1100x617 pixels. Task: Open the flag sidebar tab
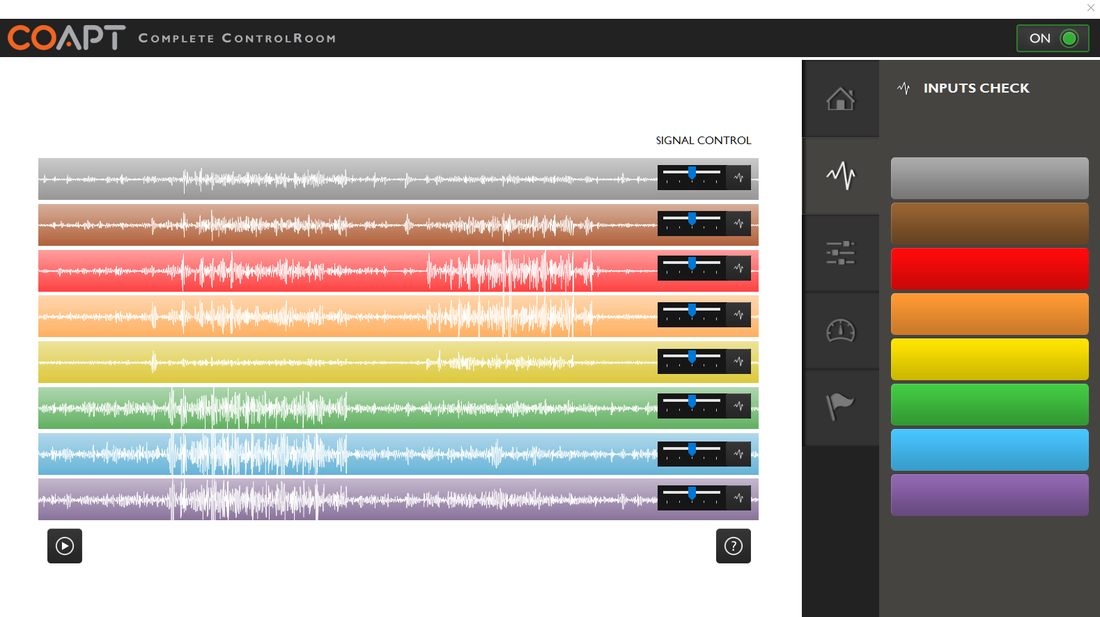pyautogui.click(x=840, y=407)
